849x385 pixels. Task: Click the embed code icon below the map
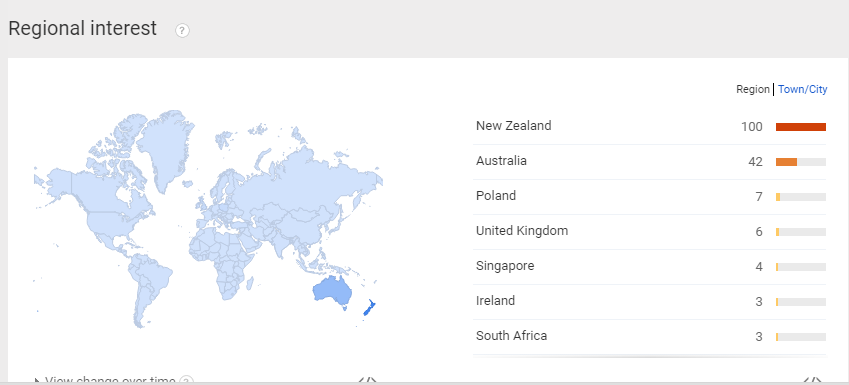click(x=368, y=381)
